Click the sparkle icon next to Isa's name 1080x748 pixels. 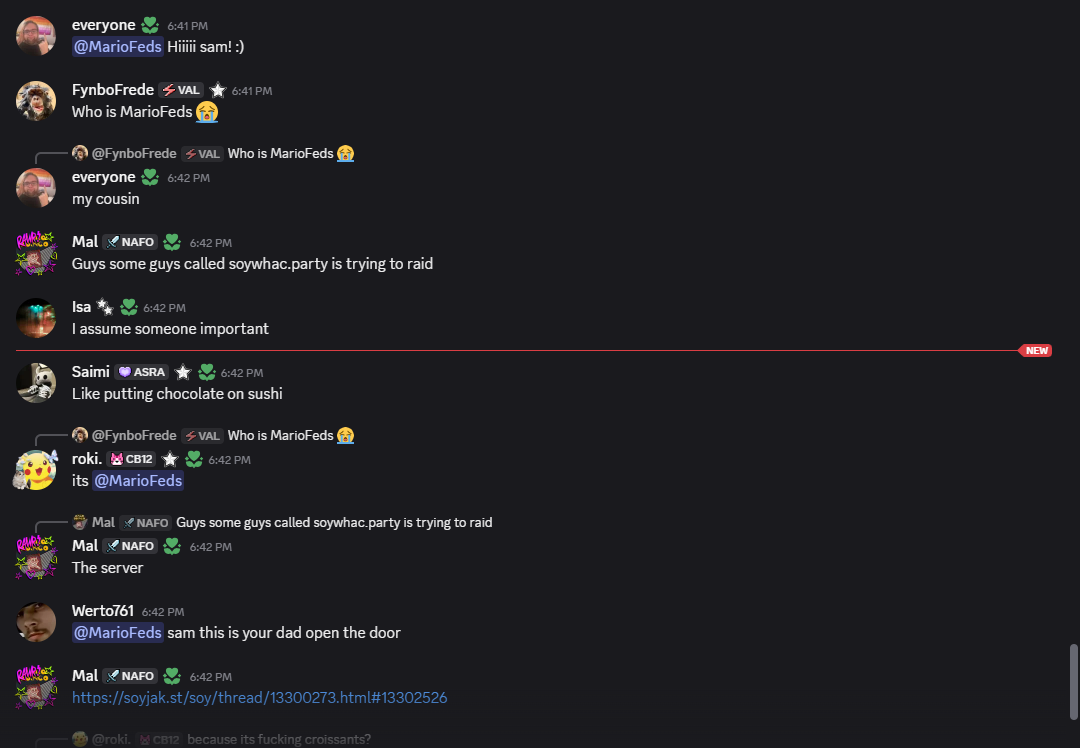coord(105,307)
